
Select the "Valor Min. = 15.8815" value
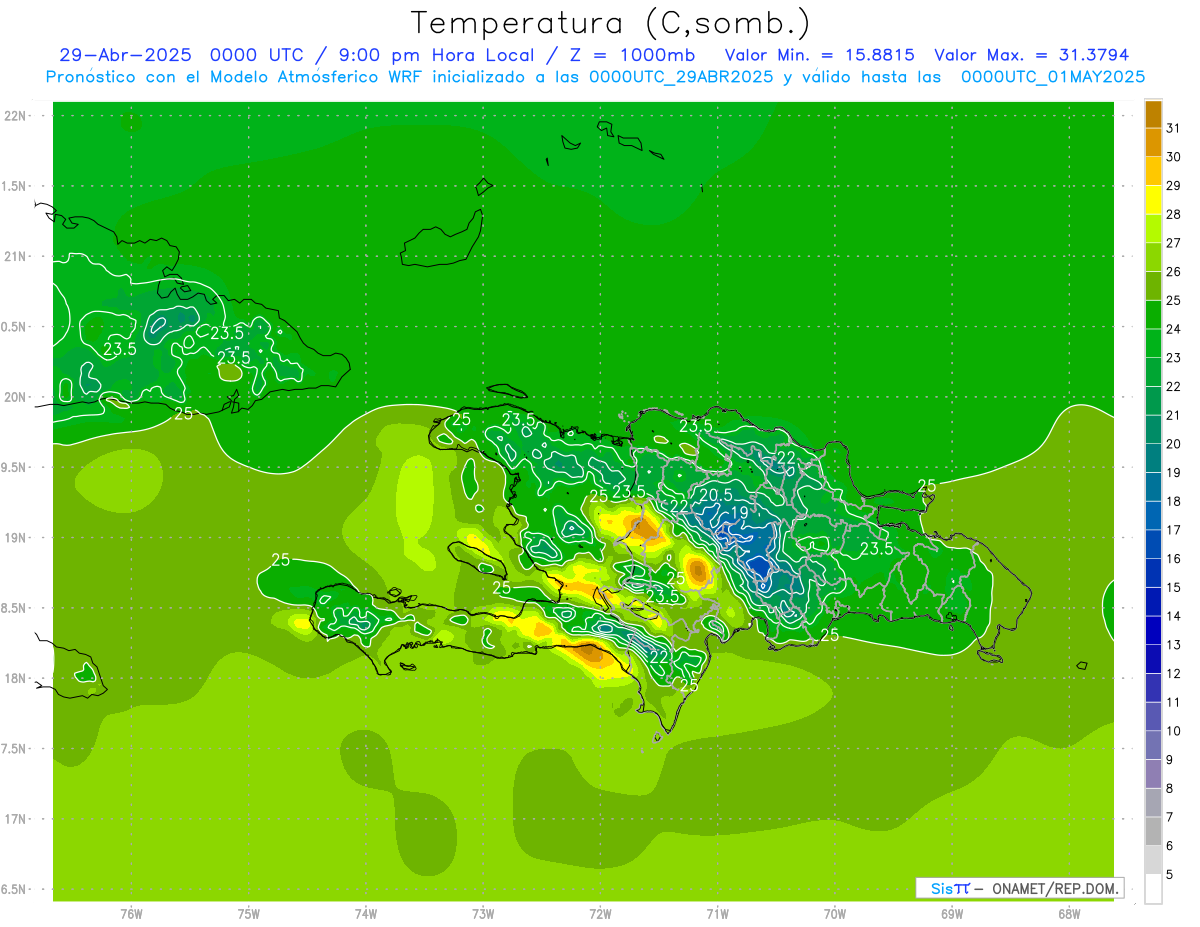pyautogui.click(x=819, y=55)
